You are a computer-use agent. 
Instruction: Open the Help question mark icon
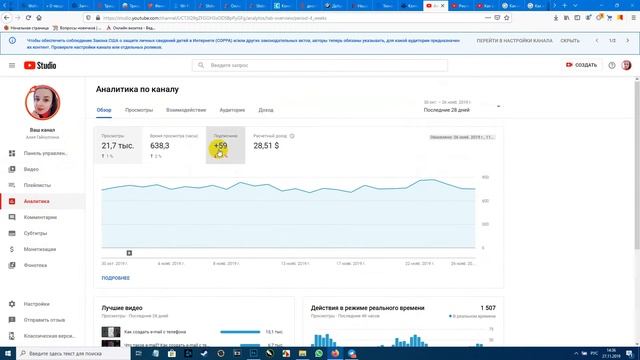[611, 65]
